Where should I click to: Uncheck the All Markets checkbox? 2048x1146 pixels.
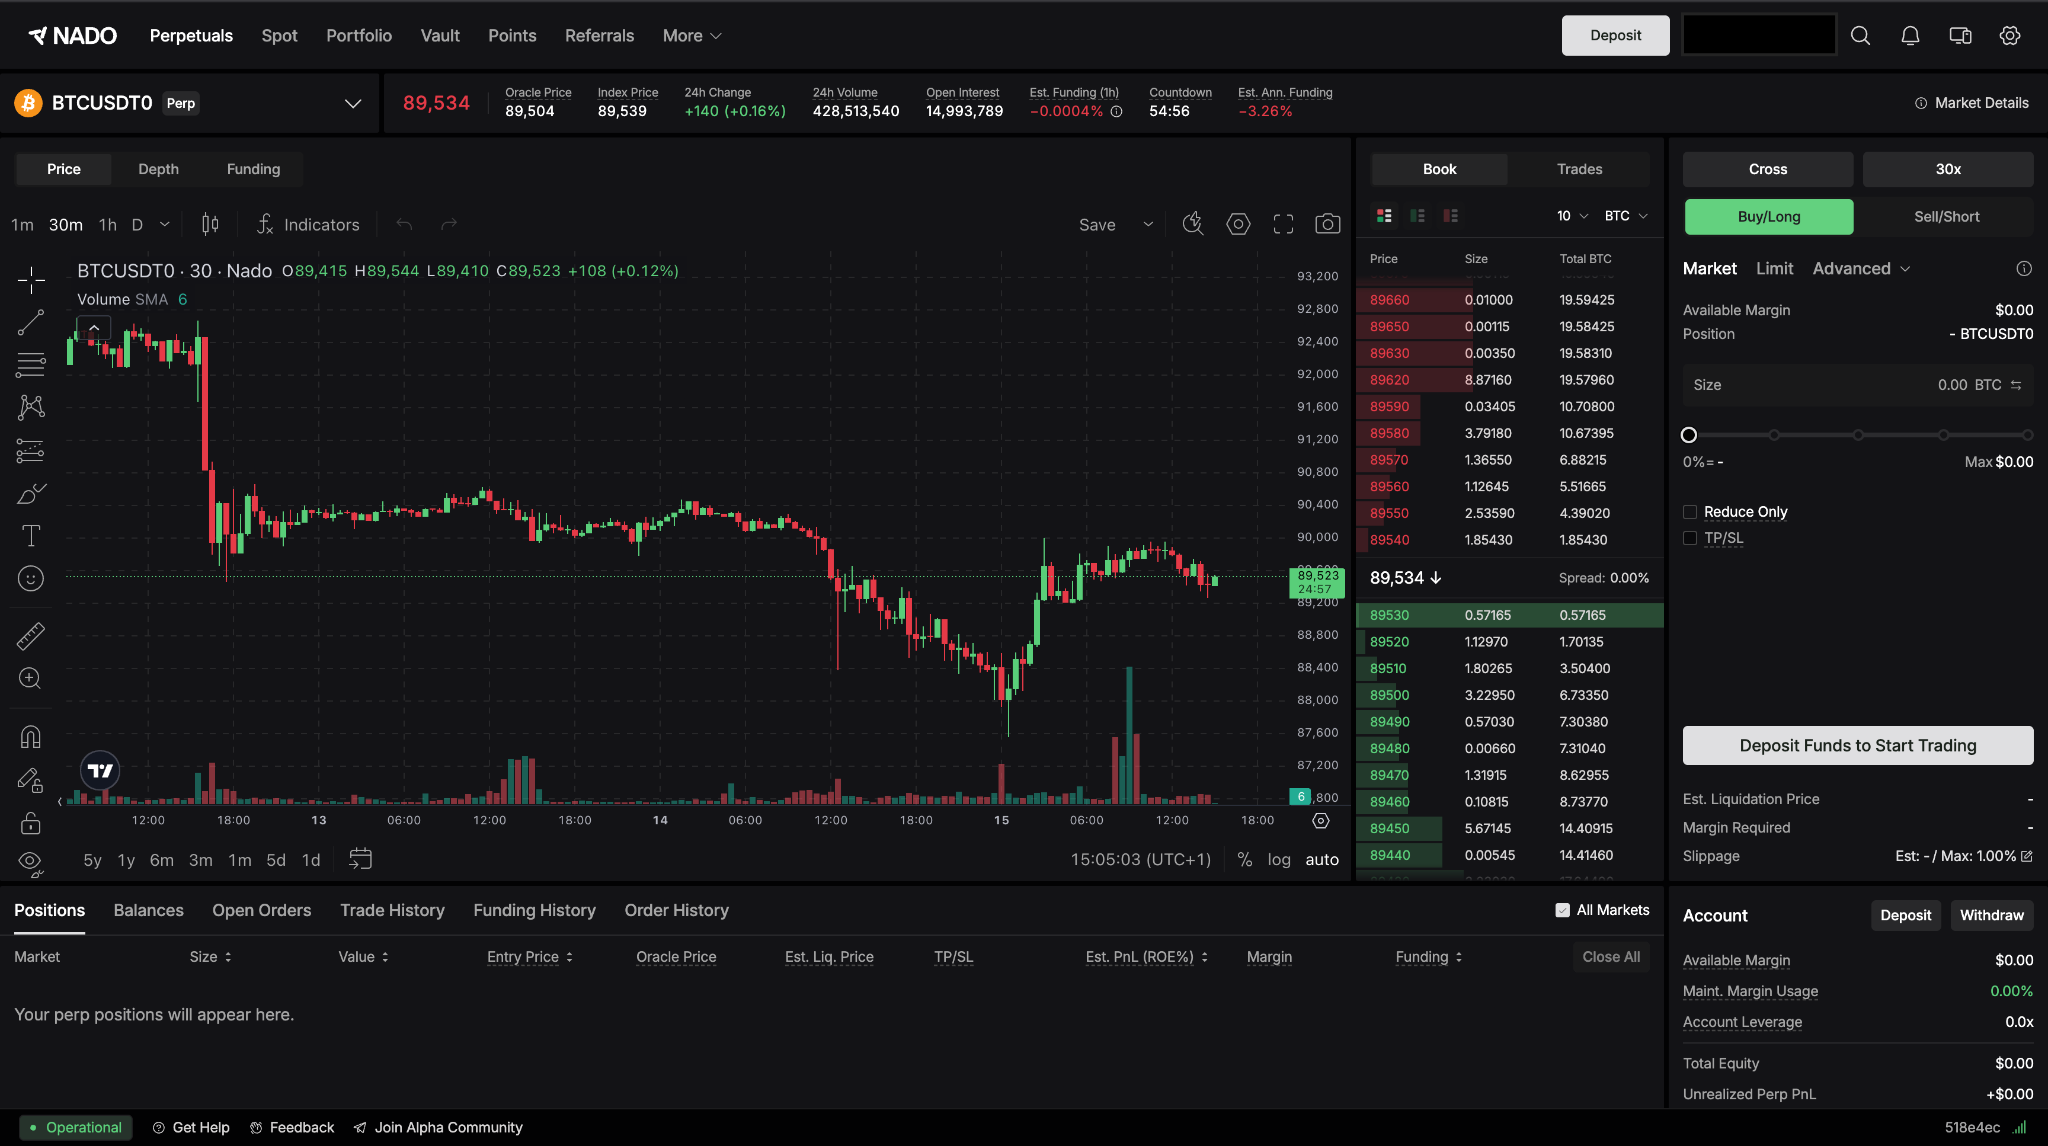click(1563, 910)
